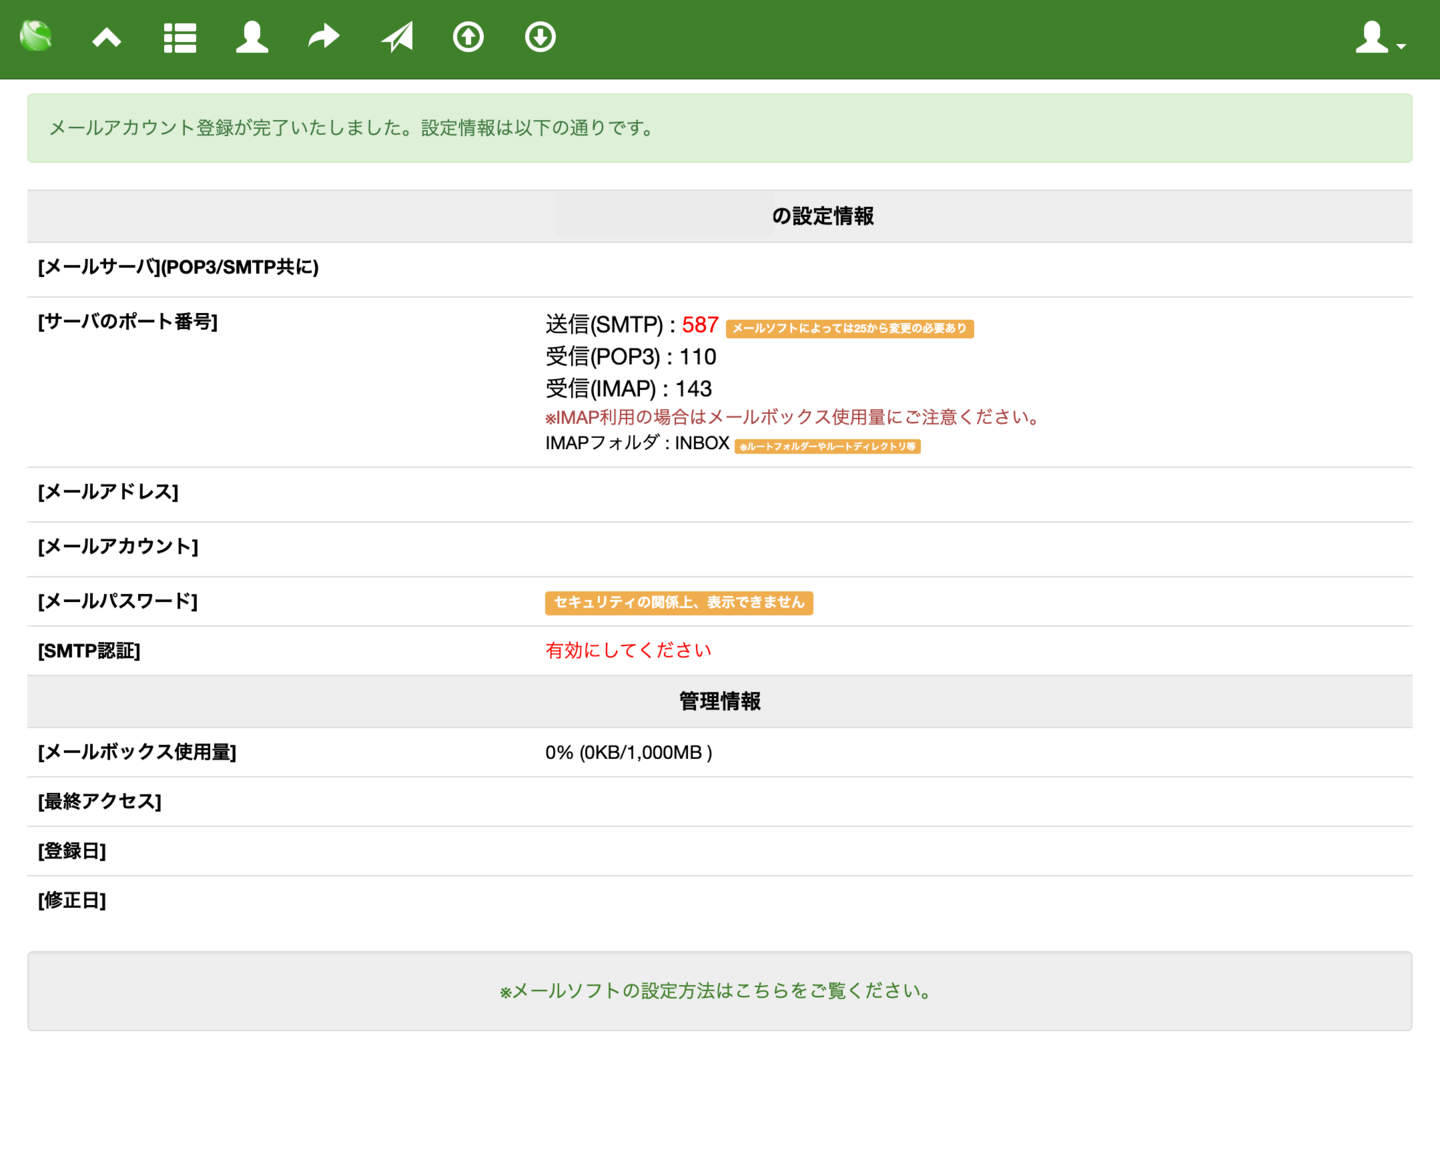Click the curved forward arrow icon

click(x=323, y=38)
